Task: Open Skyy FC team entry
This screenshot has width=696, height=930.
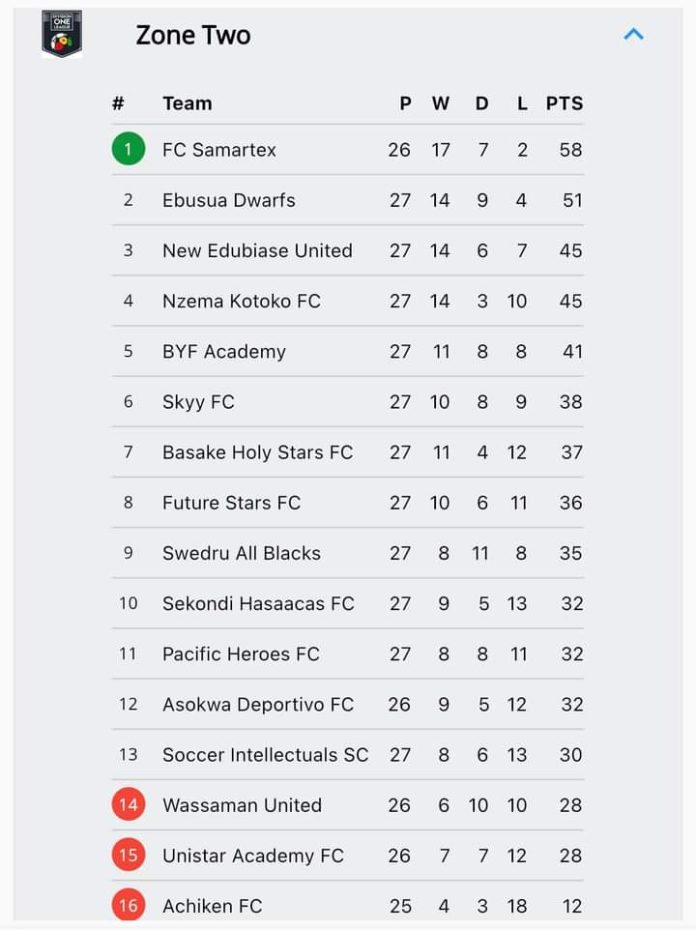Action: [348, 402]
